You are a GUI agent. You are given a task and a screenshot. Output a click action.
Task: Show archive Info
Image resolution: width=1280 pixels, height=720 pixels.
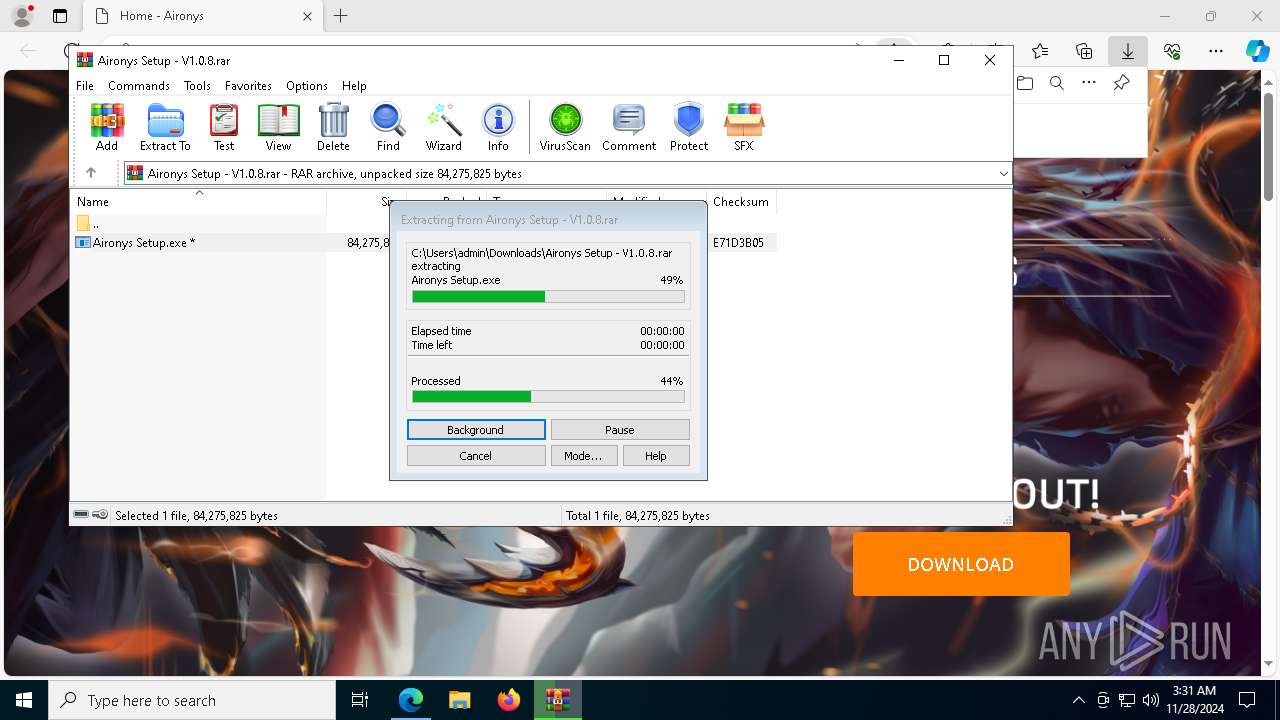coord(498,127)
